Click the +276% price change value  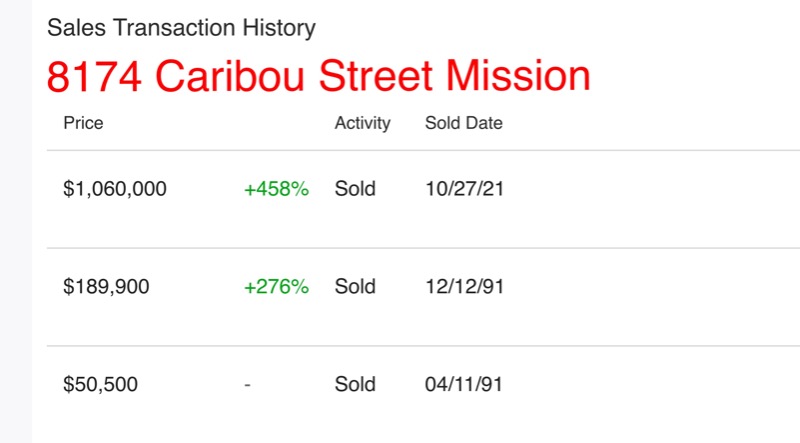coord(276,287)
